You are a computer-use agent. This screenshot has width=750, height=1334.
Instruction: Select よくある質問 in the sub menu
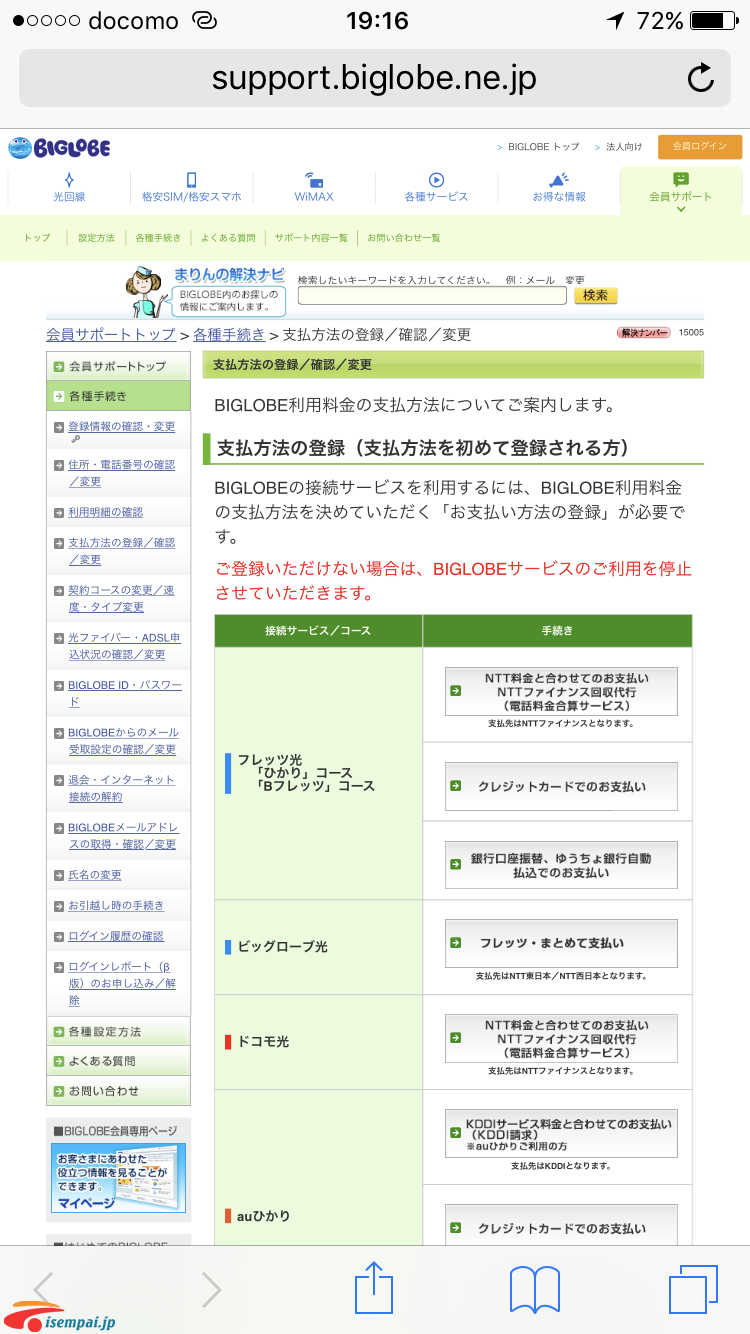[x=228, y=238]
